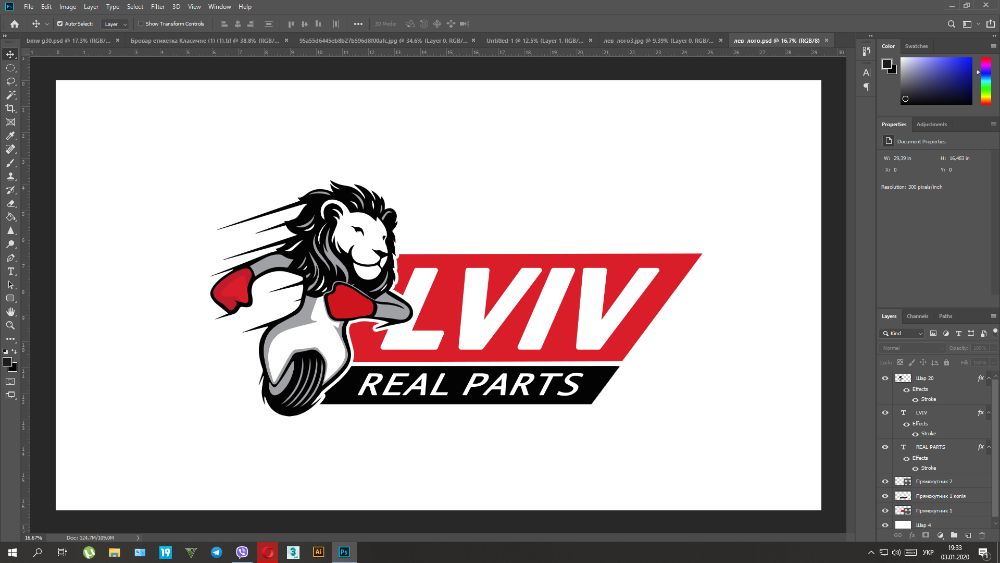Switch to the Swatches tab
This screenshot has height=563, width=1000.
coord(916,46)
